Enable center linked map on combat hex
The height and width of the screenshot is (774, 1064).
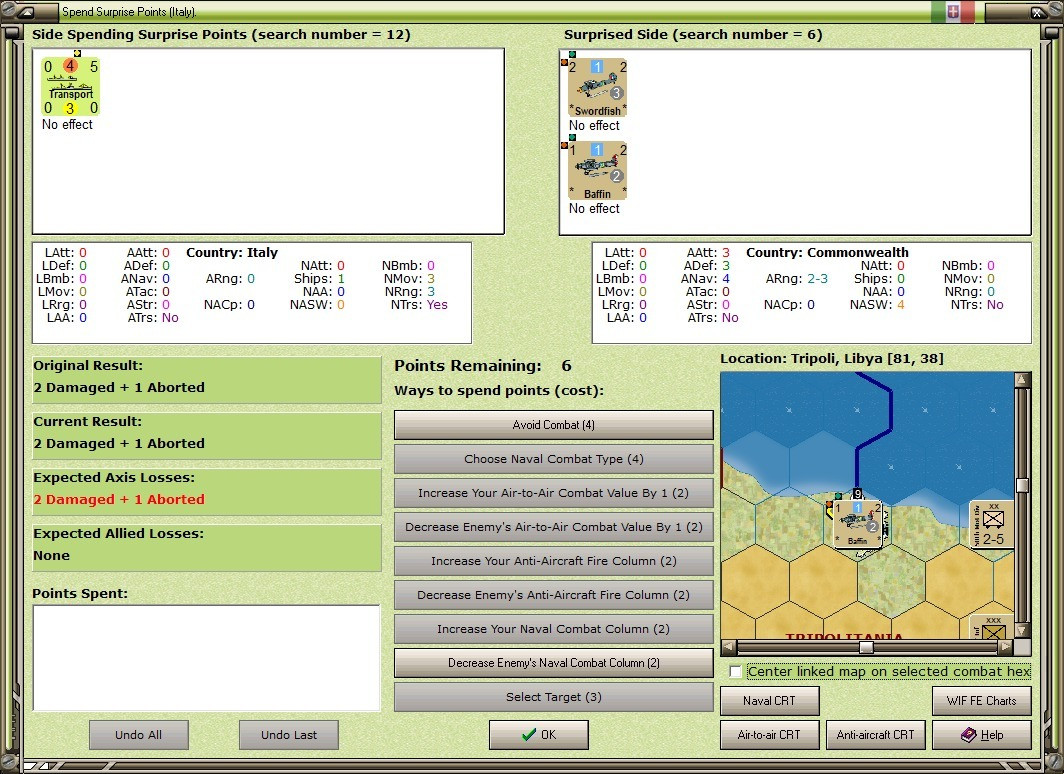coord(735,672)
